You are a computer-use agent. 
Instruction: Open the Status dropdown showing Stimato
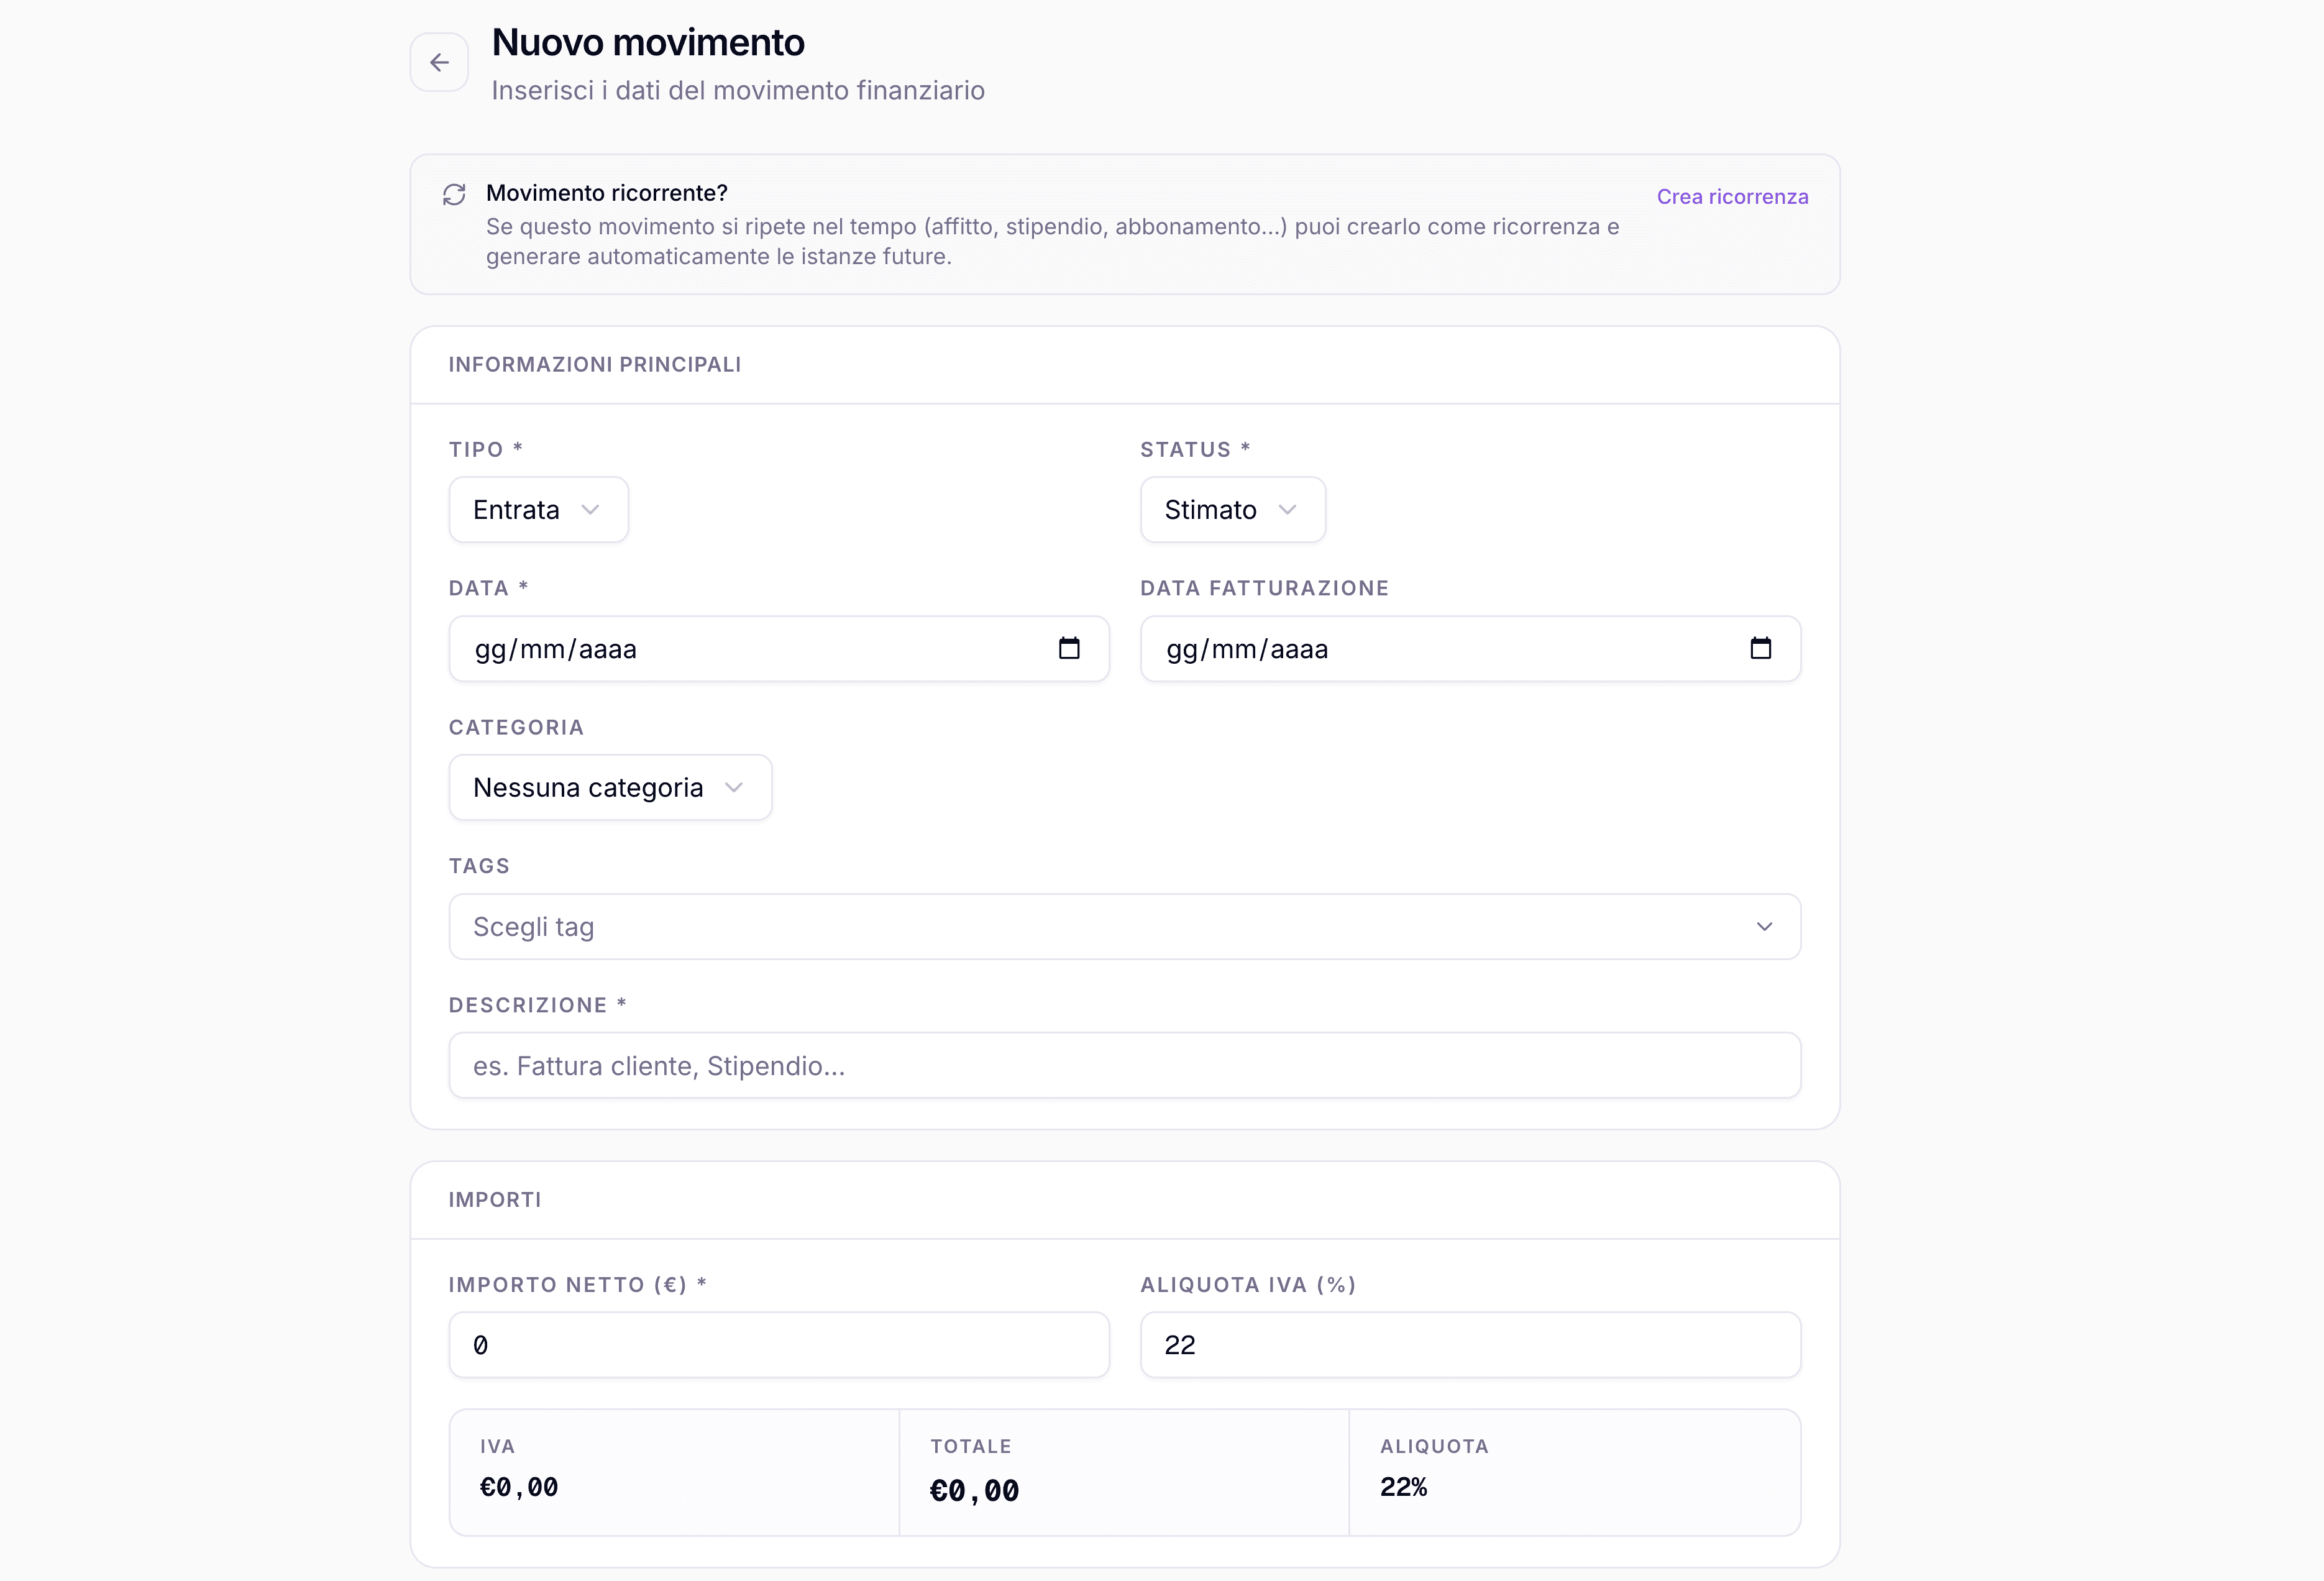click(x=1233, y=510)
